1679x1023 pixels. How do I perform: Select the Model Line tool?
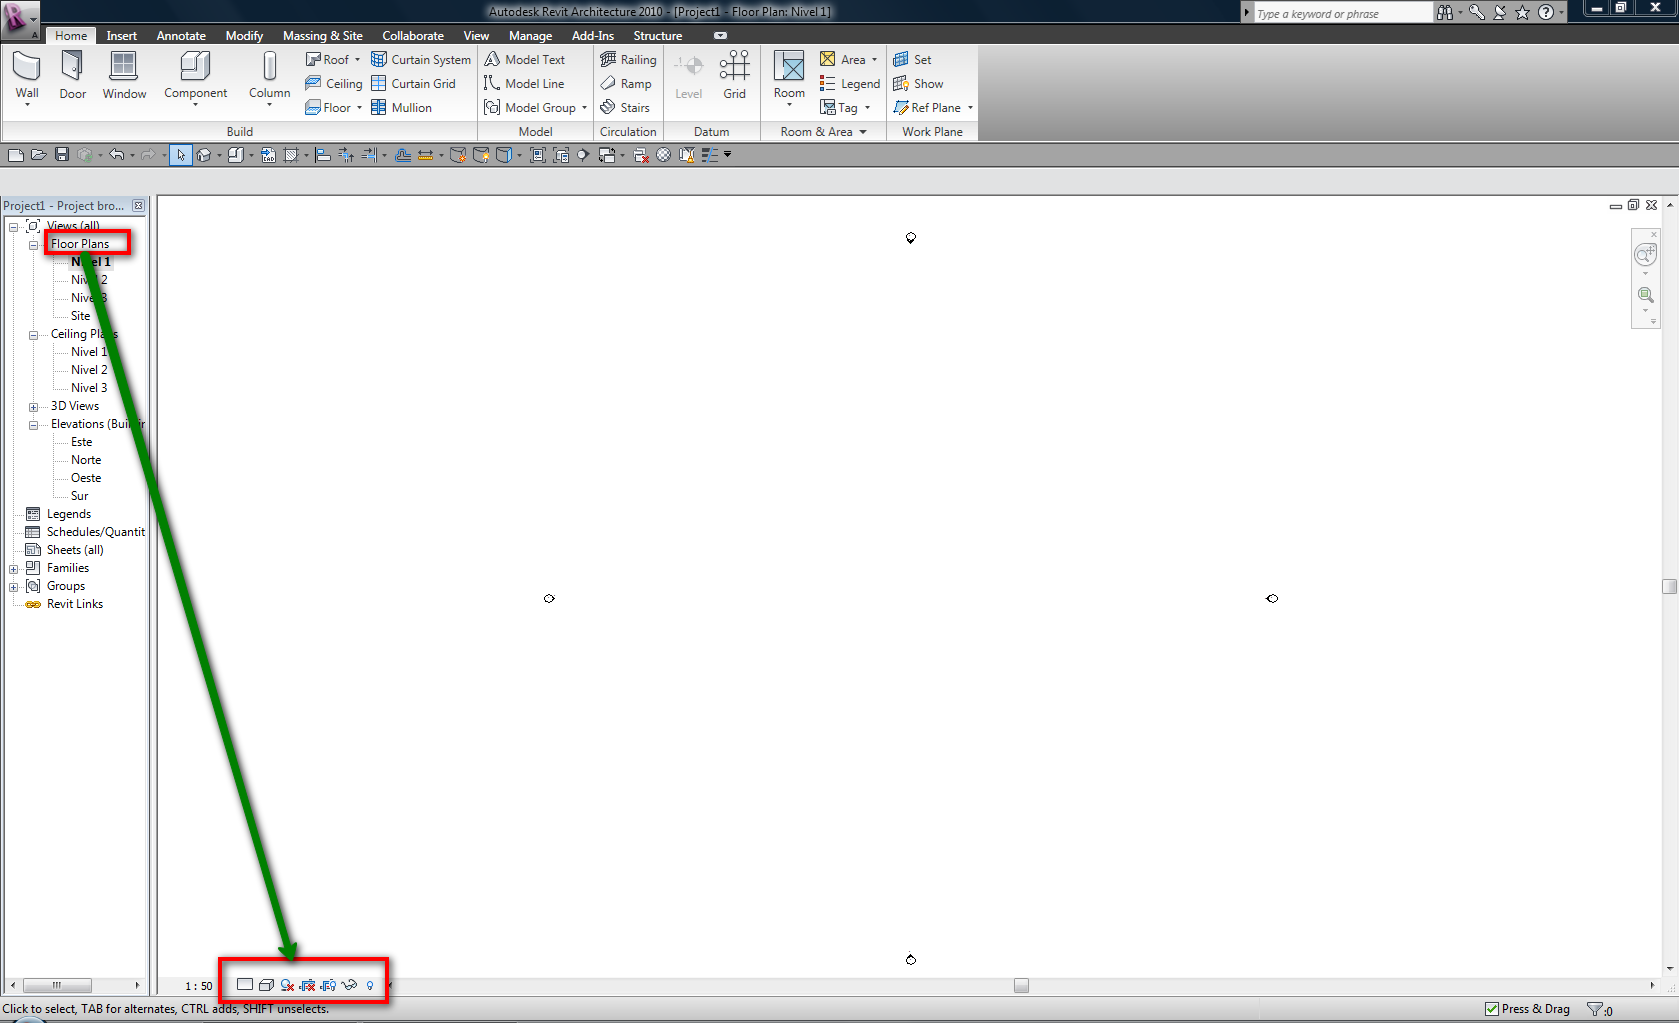524,84
